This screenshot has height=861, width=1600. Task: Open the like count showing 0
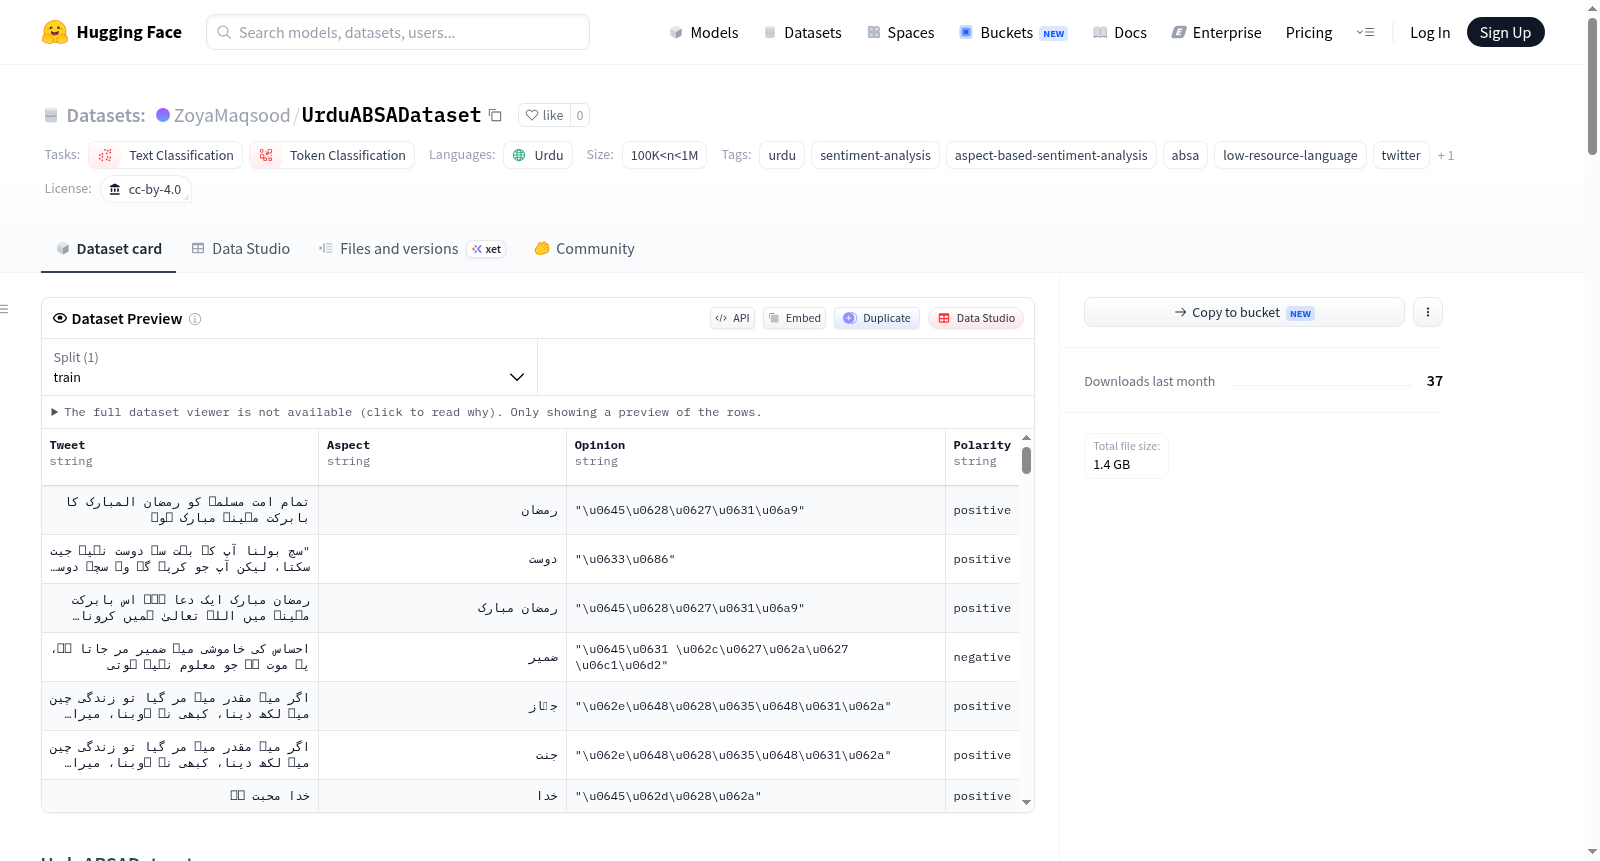pyautogui.click(x=580, y=115)
